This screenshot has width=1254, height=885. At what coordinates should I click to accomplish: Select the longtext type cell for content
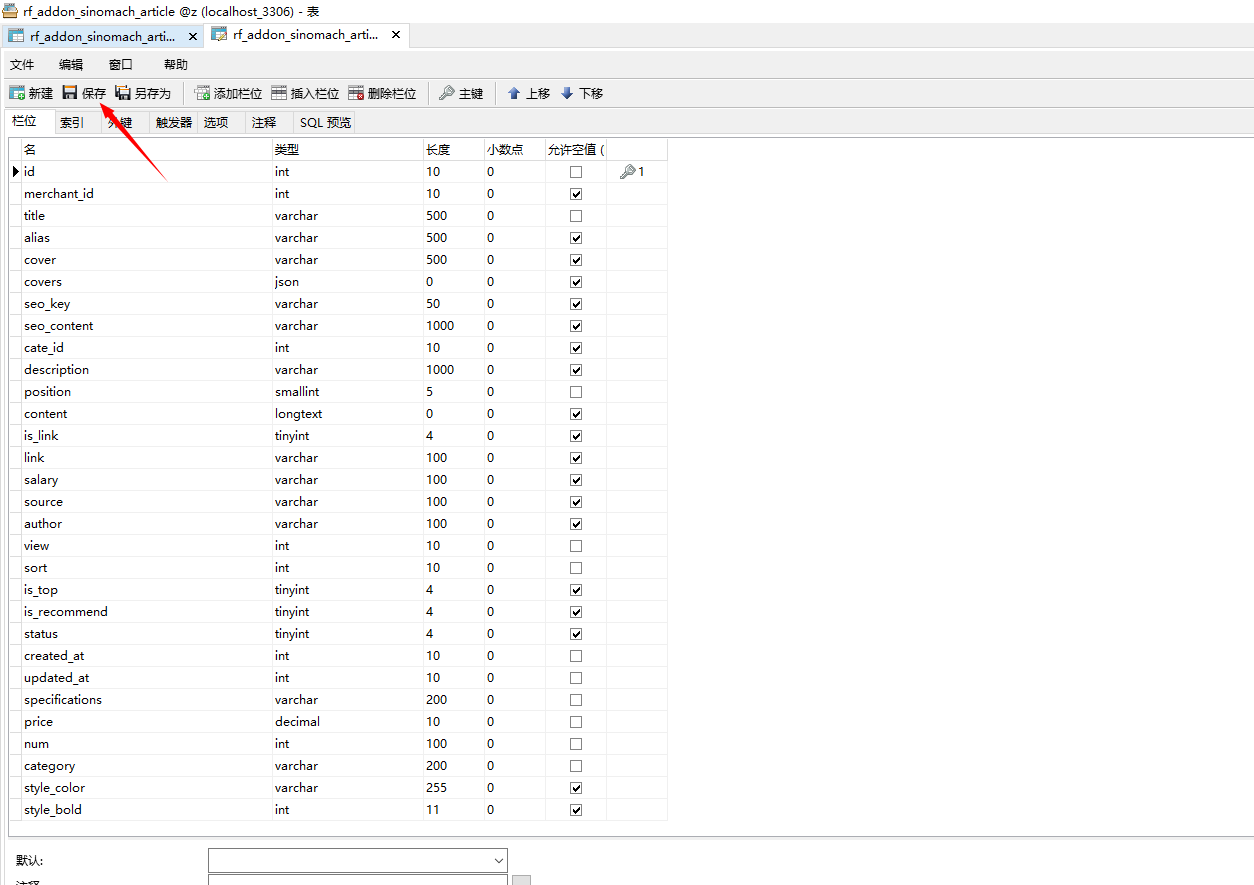point(348,414)
